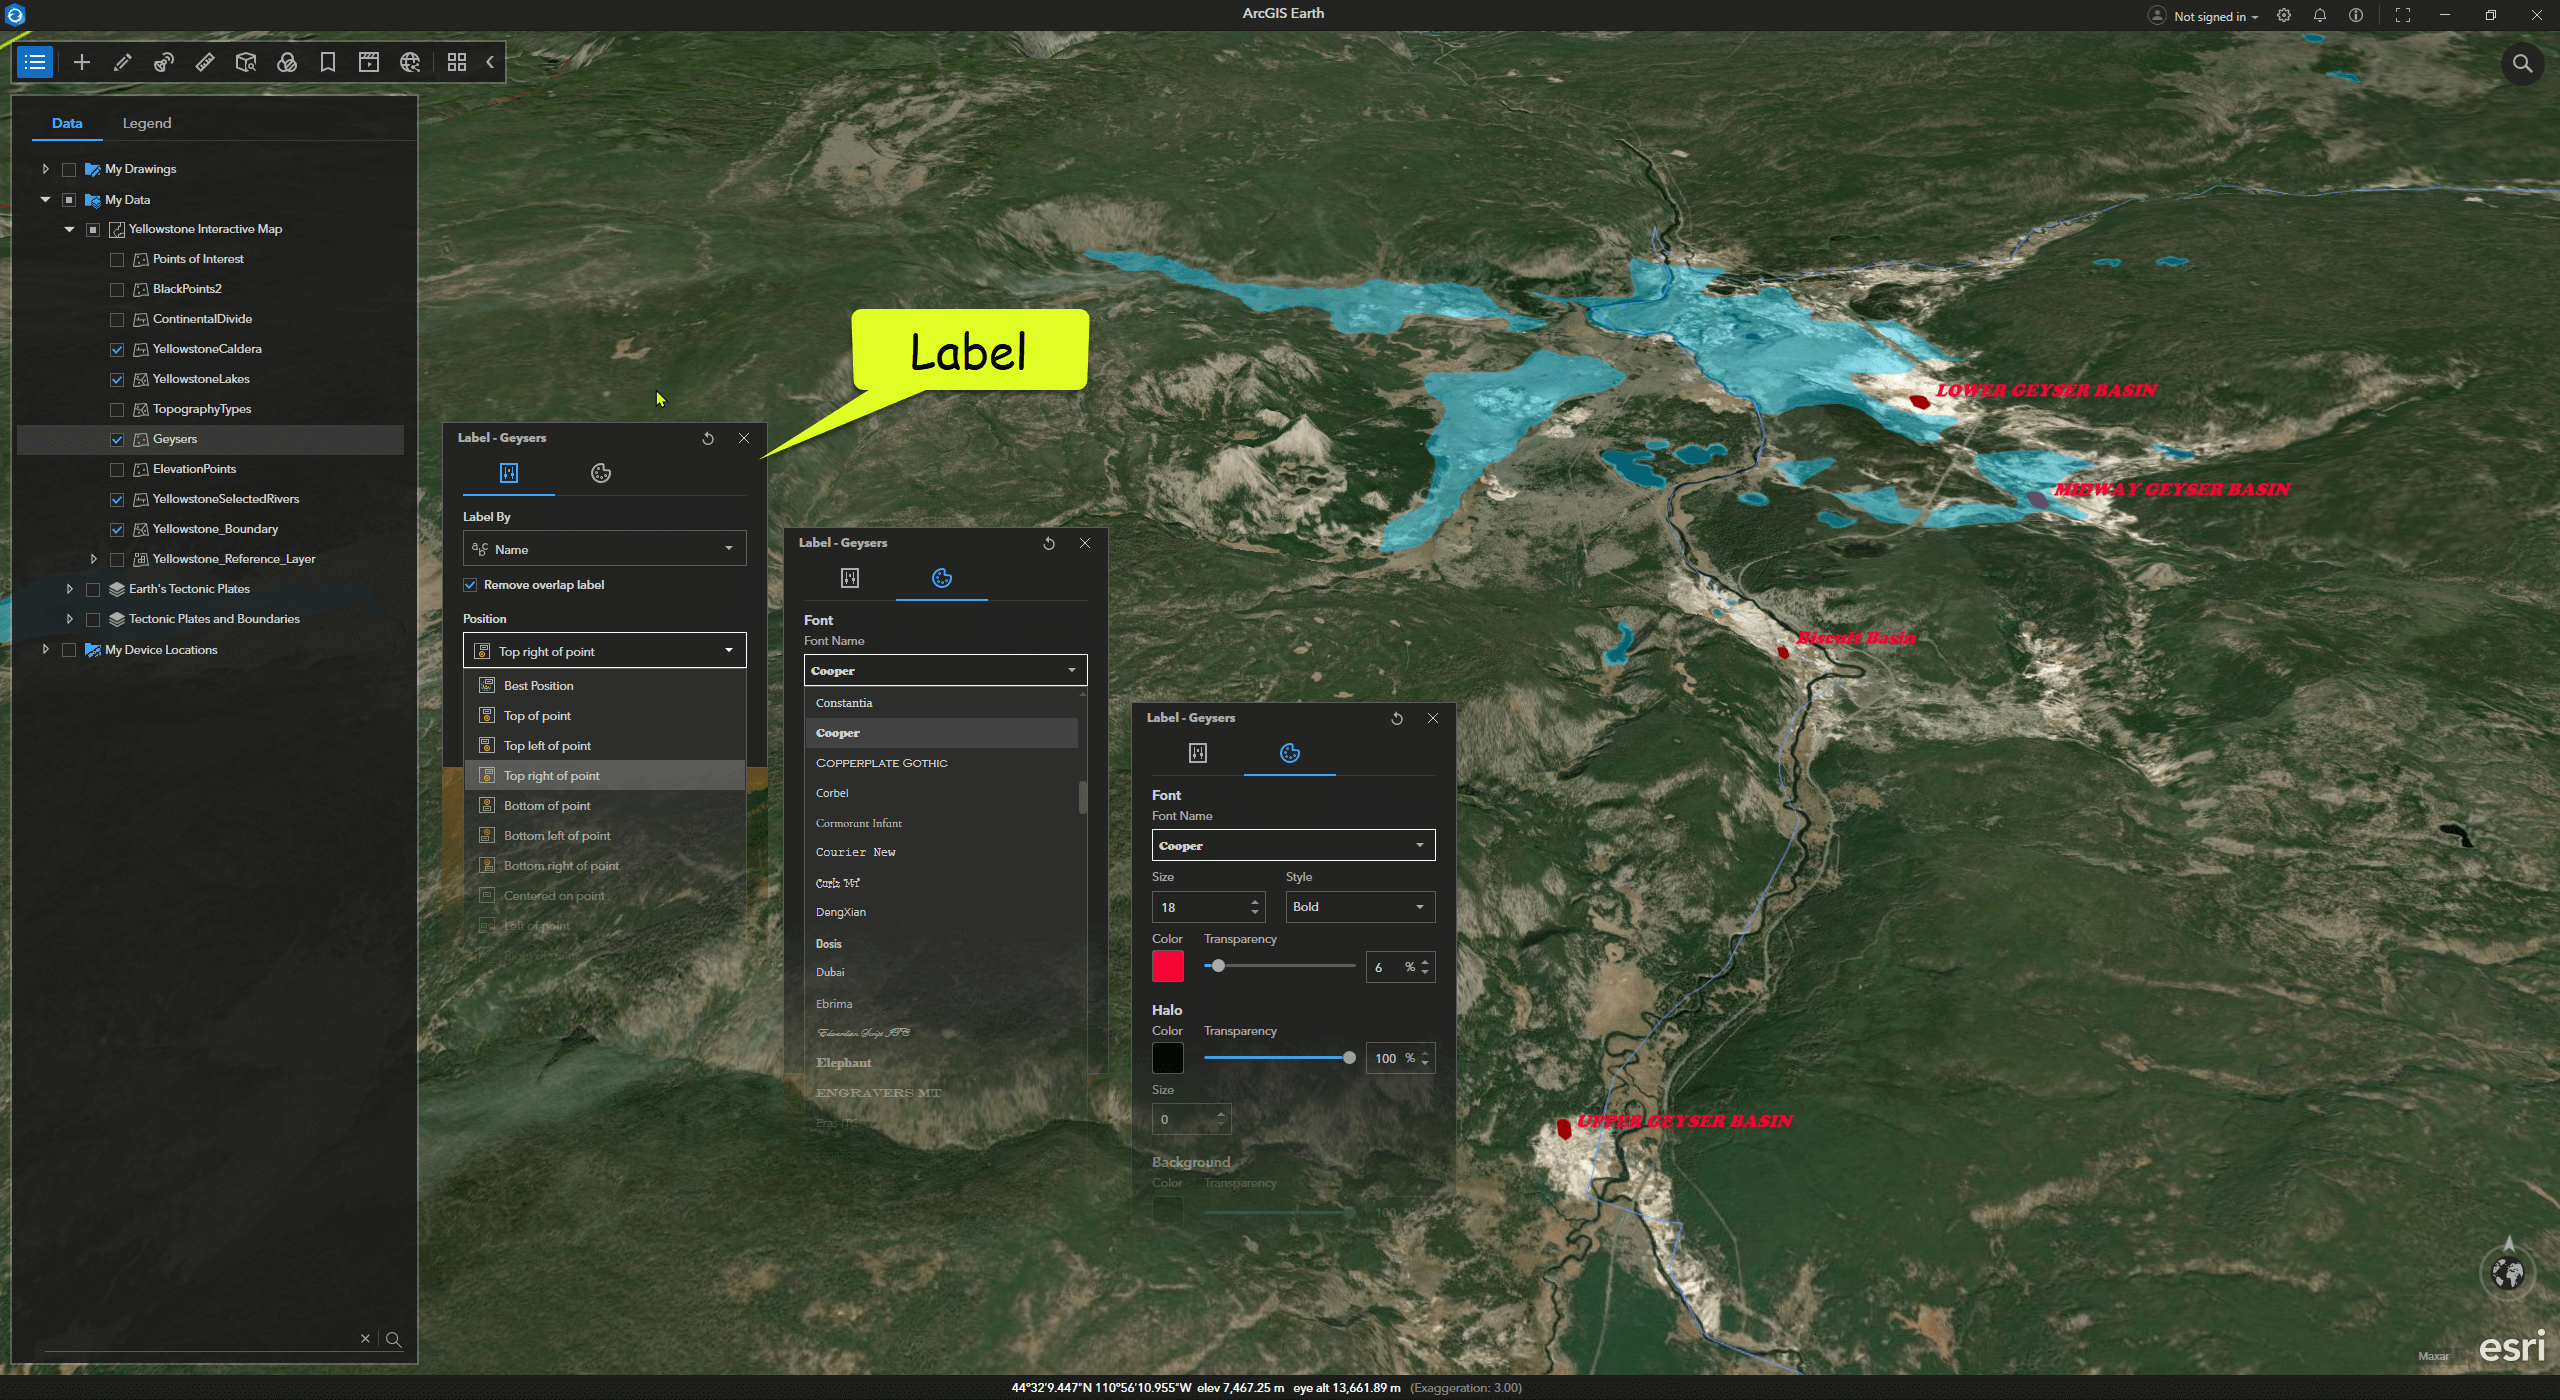Screen dimensions: 2560x1400
Task: Click the Share globe icon
Action: tap(410, 62)
